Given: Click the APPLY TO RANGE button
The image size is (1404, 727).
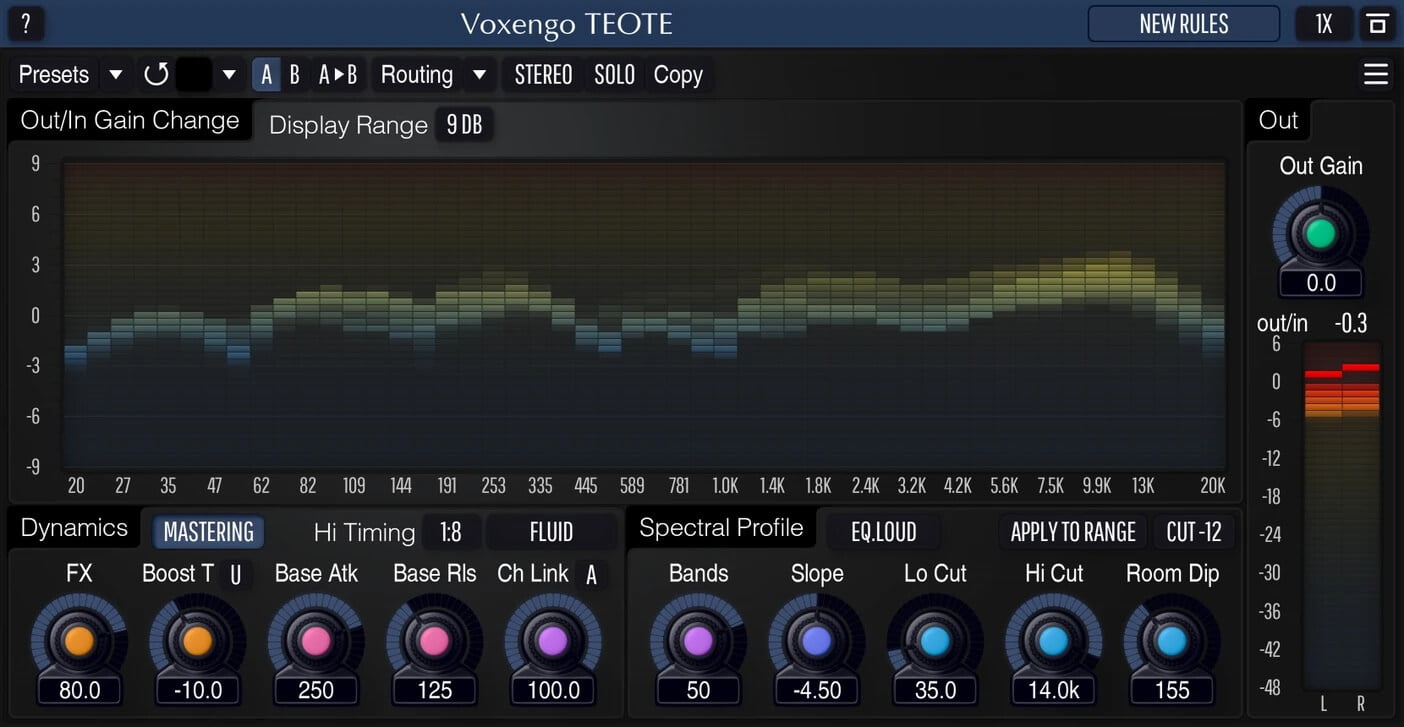Looking at the screenshot, I should pyautogui.click(x=1072, y=532).
